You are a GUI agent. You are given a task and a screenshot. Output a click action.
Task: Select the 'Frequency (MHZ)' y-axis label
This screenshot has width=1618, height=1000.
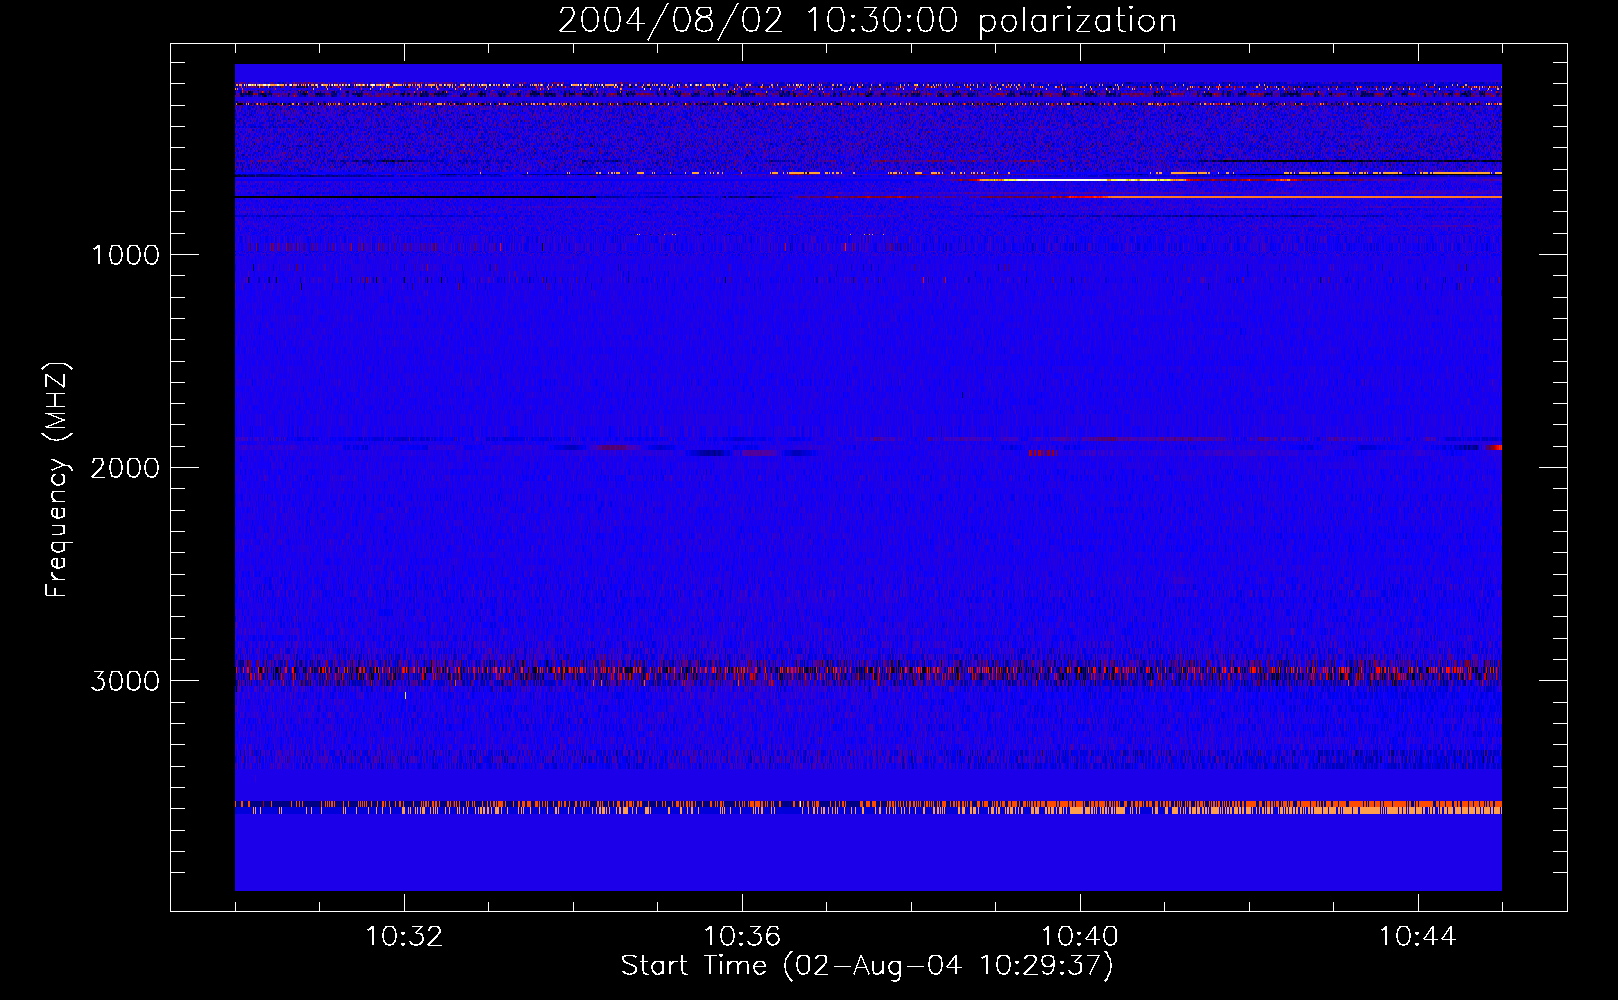click(57, 480)
